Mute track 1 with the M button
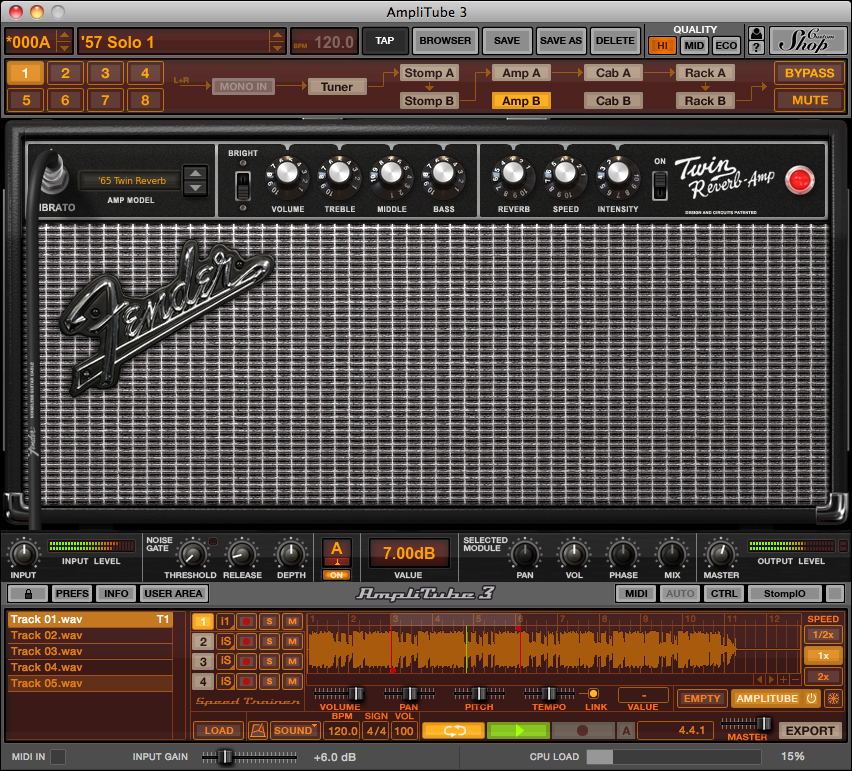Image resolution: width=852 pixels, height=771 pixels. 292,621
